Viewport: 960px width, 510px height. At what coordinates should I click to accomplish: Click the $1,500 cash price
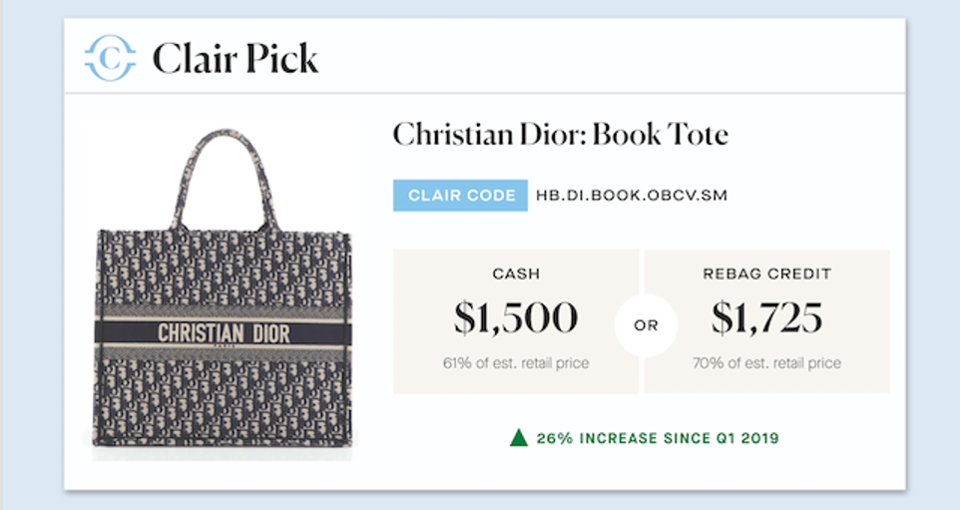click(x=516, y=318)
